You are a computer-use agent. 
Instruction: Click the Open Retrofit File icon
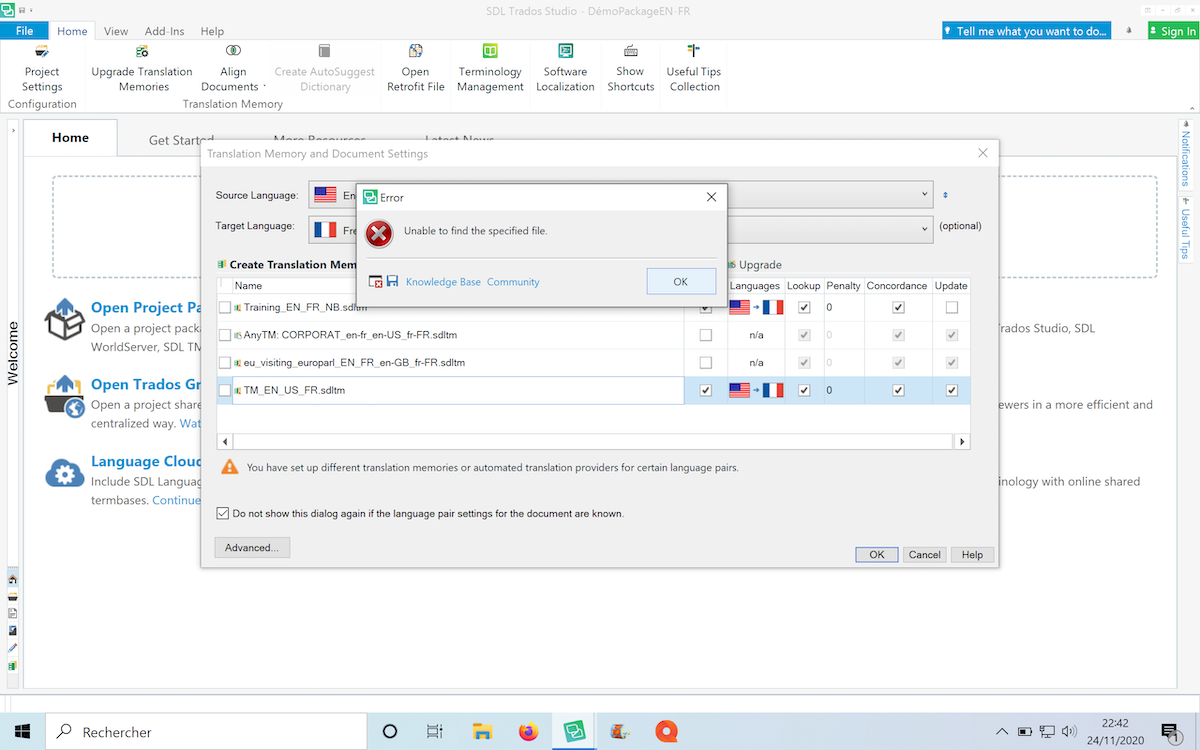click(415, 51)
